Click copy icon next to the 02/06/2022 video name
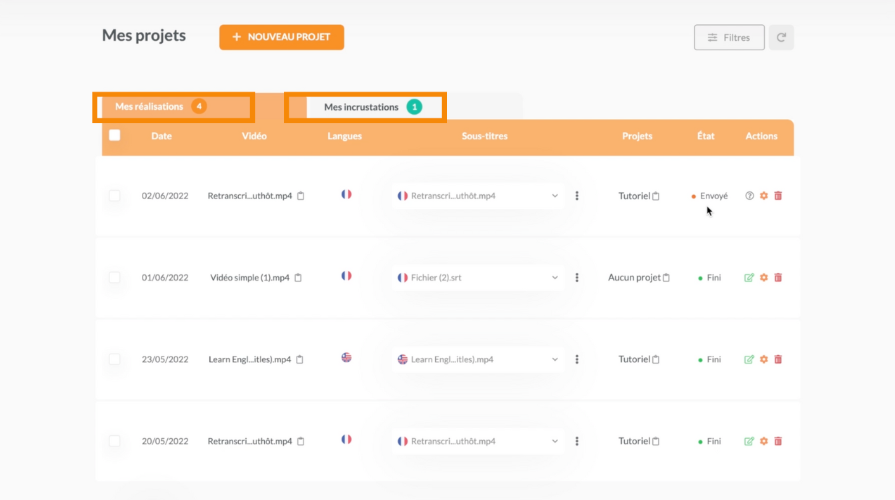This screenshot has height=500, width=895. coord(301,196)
